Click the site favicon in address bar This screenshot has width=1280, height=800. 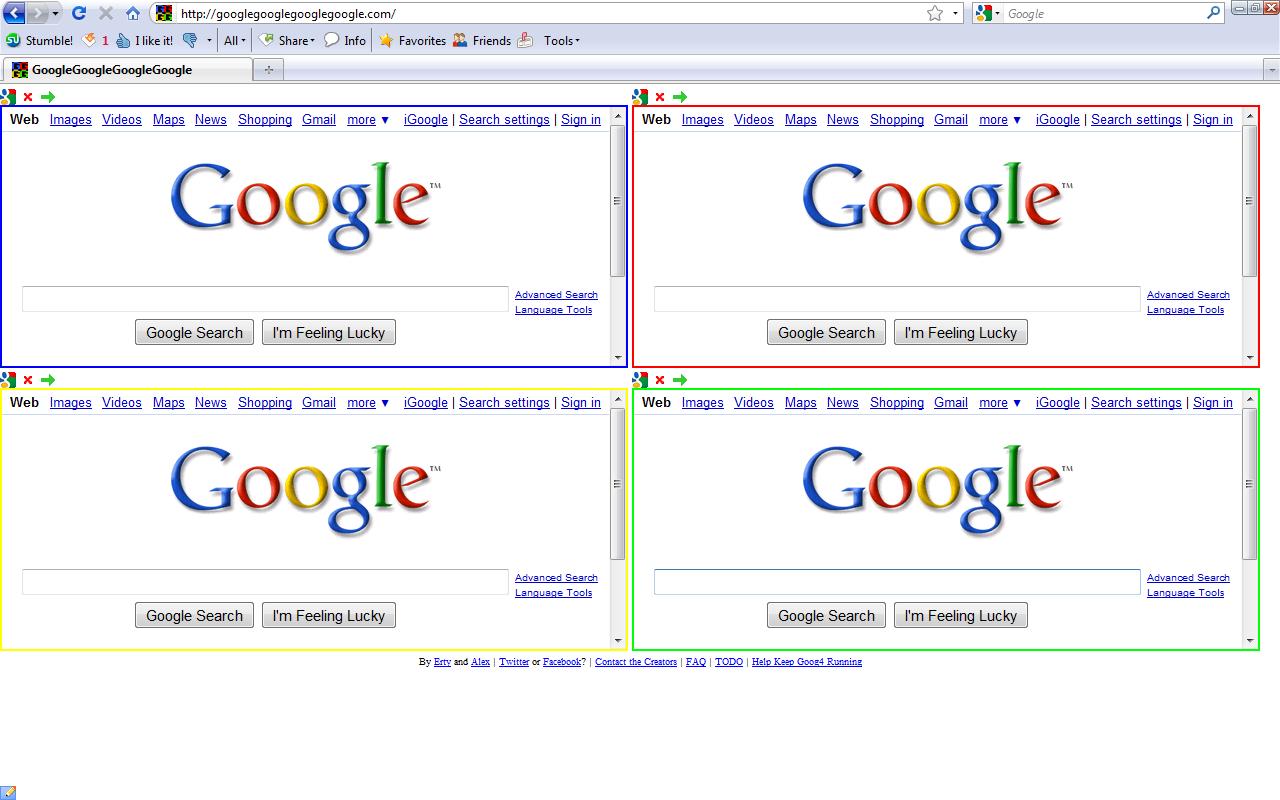[x=164, y=13]
